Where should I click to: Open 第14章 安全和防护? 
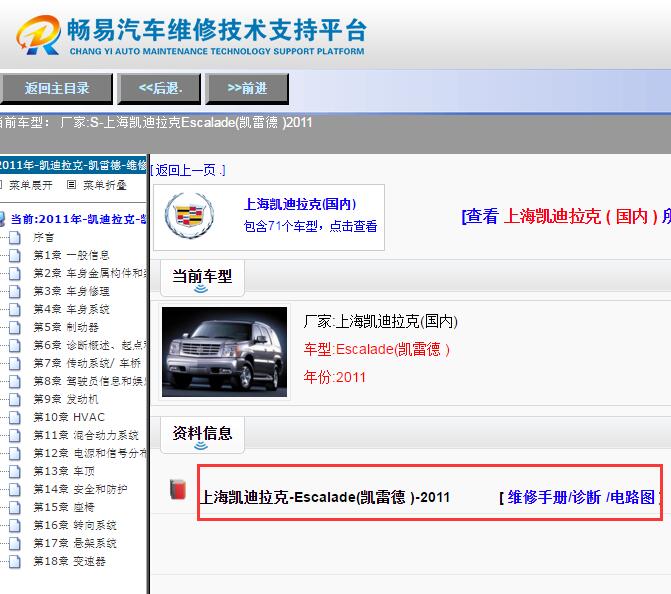80,489
